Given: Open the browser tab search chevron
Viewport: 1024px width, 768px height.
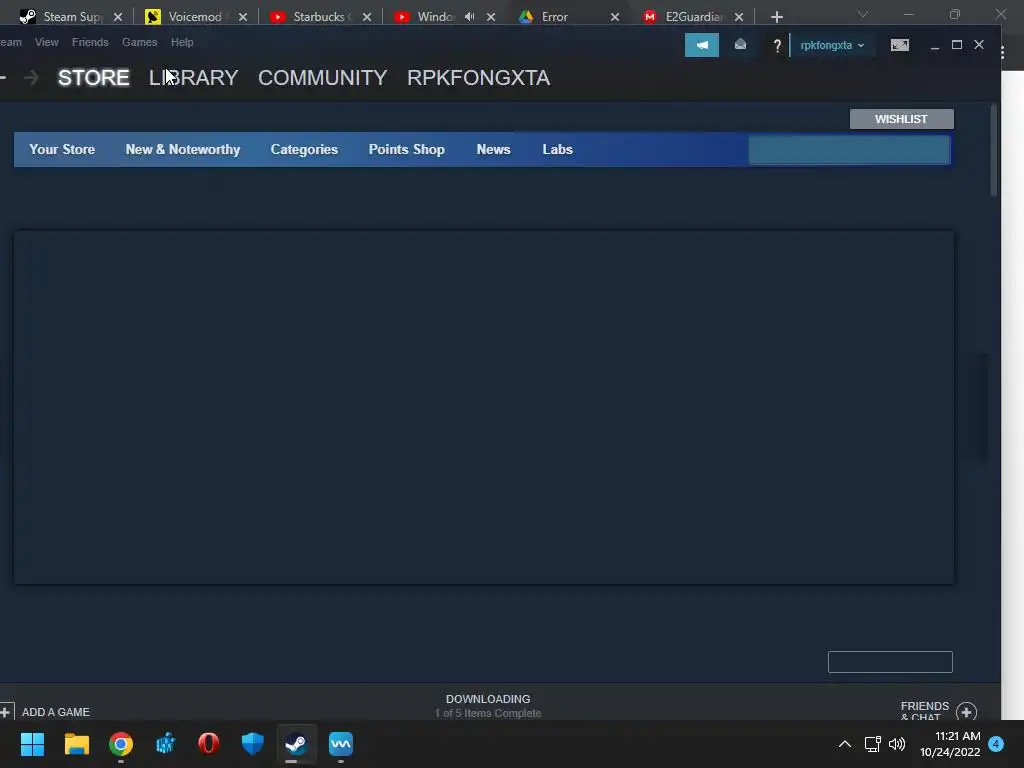Looking at the screenshot, I should pos(863,14).
